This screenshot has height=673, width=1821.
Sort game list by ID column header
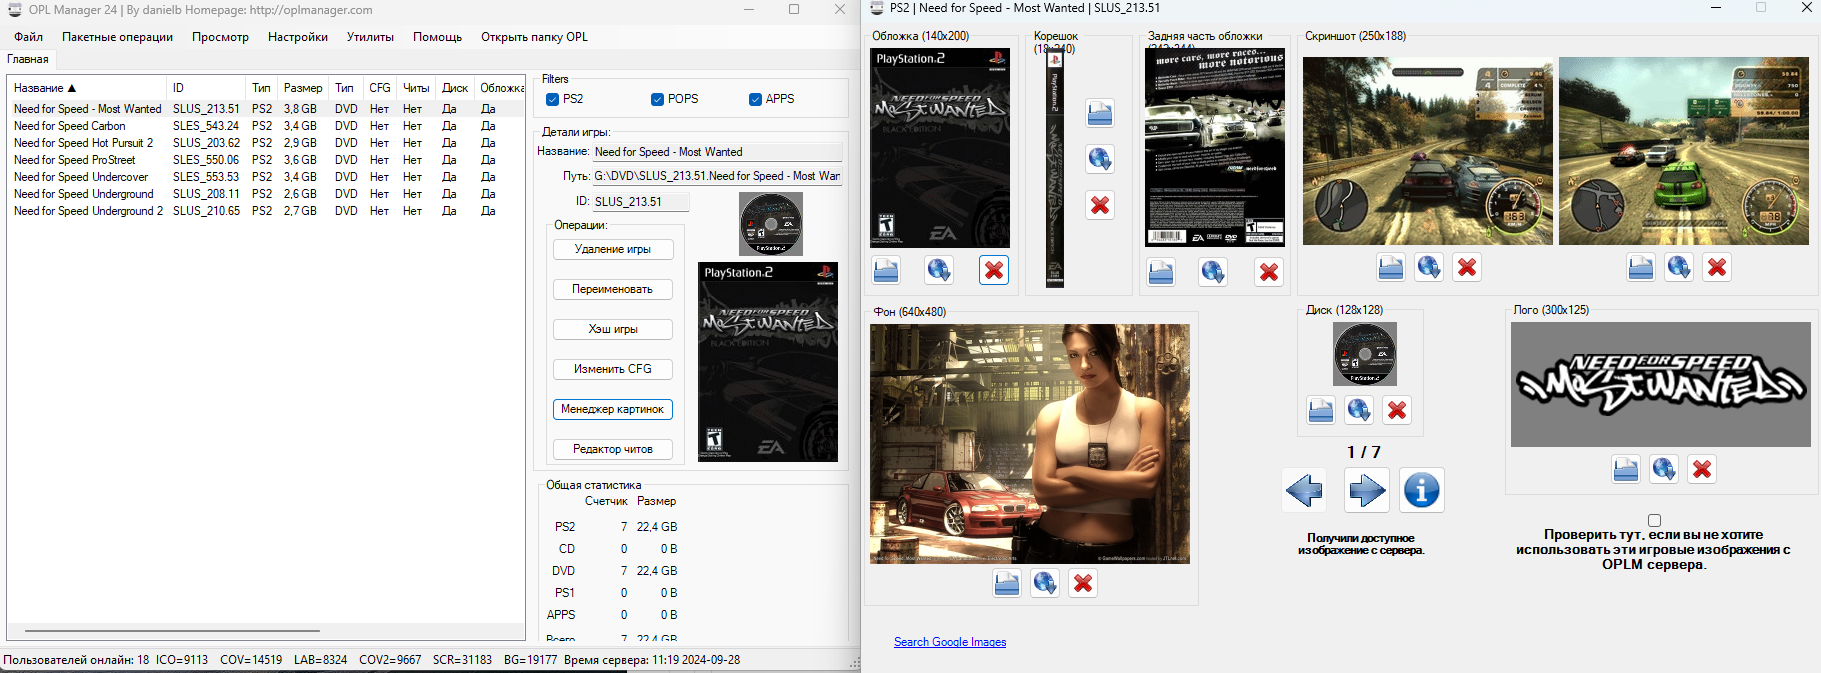pos(205,88)
